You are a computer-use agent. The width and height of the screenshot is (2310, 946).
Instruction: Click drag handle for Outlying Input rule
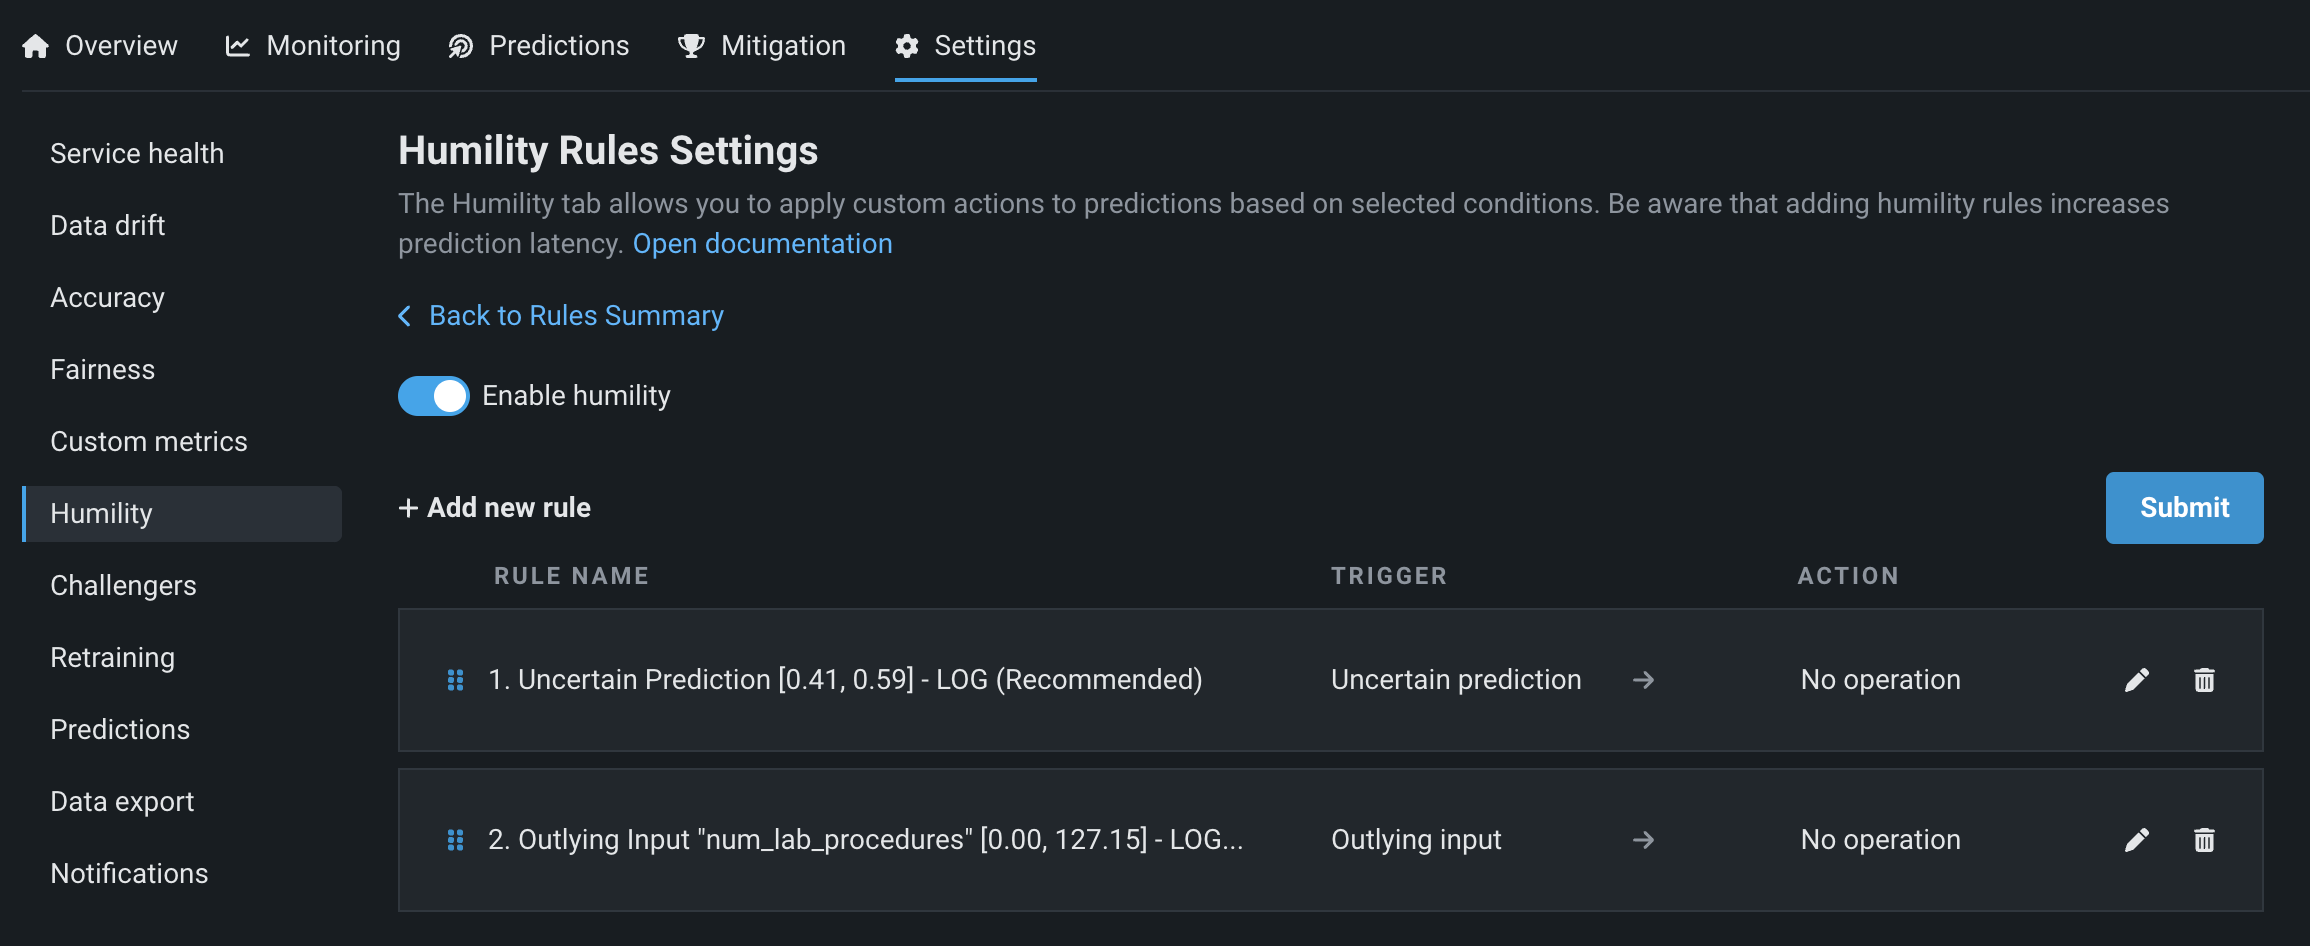pos(455,840)
